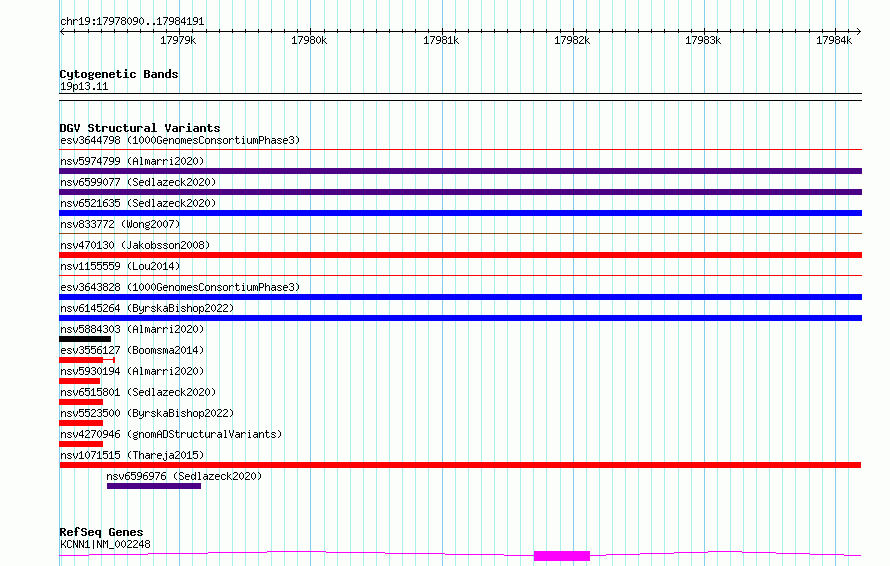Screen dimensions: 890x566
Task: Select the blue bar under esv3643828
Action: [460, 297]
